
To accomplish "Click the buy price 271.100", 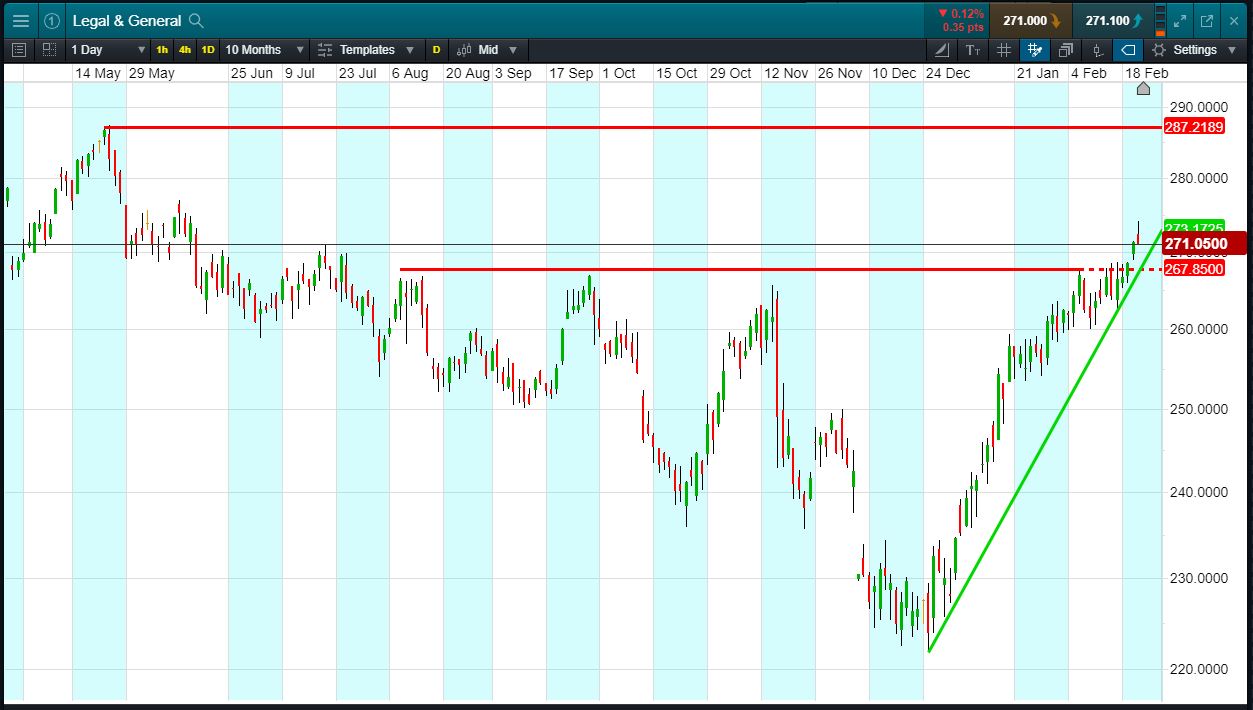I will pos(1111,20).
